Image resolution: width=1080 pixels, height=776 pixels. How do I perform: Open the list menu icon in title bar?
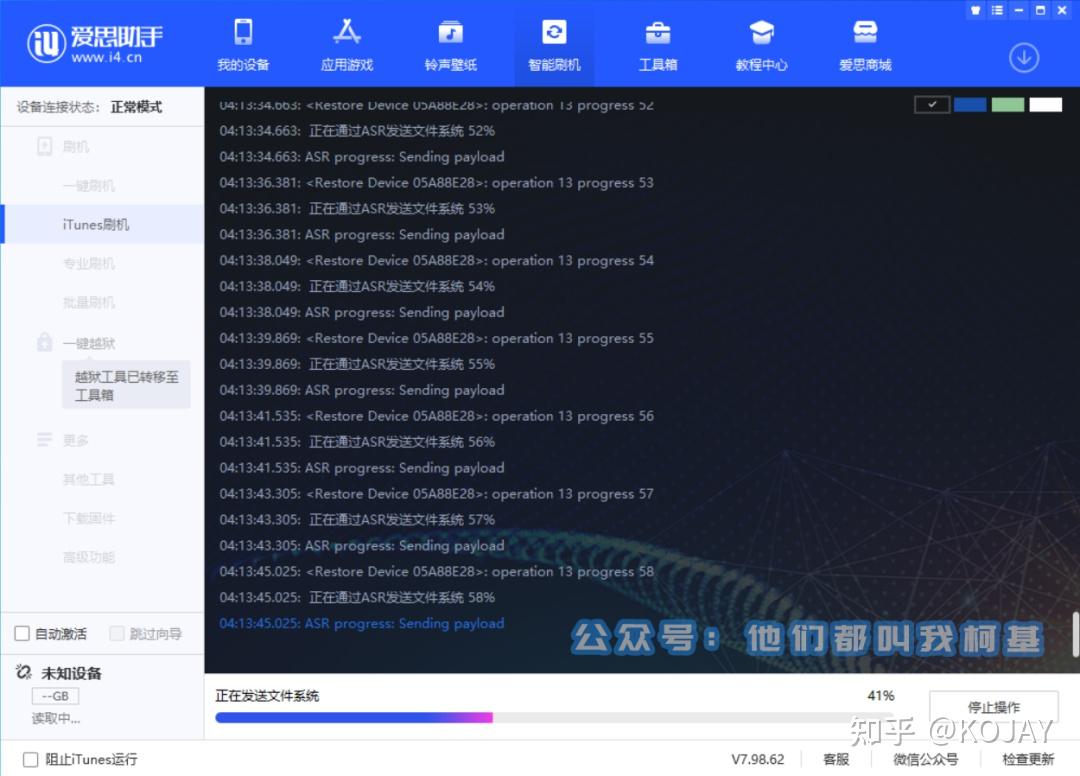click(997, 10)
